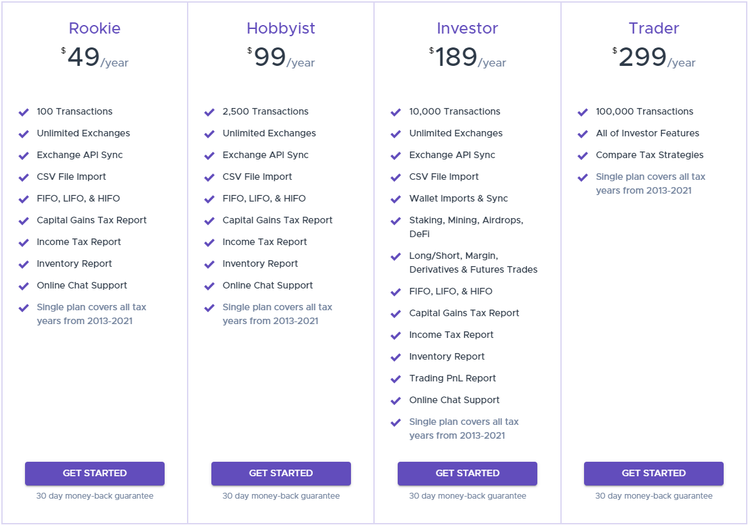Screen dimensions: 750x525
Task: Click checkmark next to Trader 100,000 Transactions
Action: [x=583, y=112]
